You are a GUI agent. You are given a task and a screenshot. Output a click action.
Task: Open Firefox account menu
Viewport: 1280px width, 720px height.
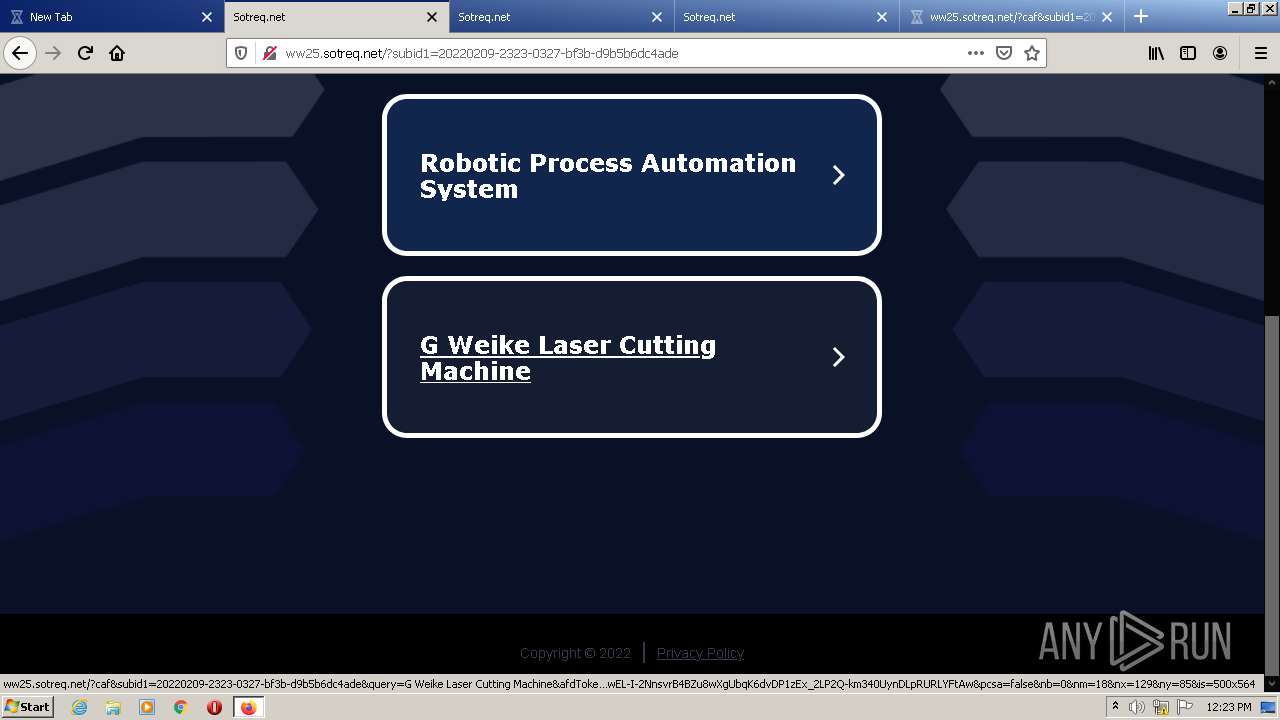point(1220,53)
